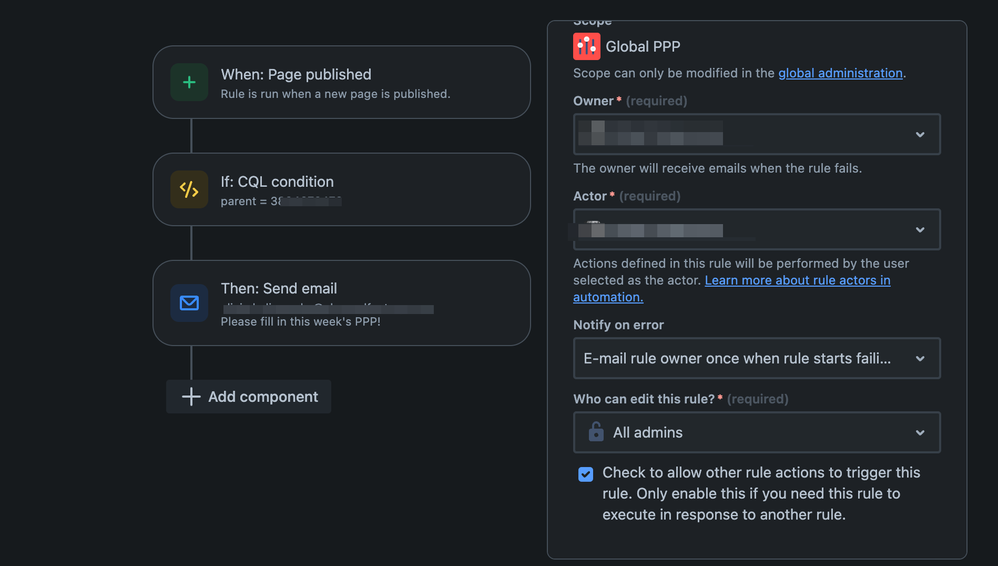Open the global administration link
The width and height of the screenshot is (998, 566).
pyautogui.click(x=840, y=73)
